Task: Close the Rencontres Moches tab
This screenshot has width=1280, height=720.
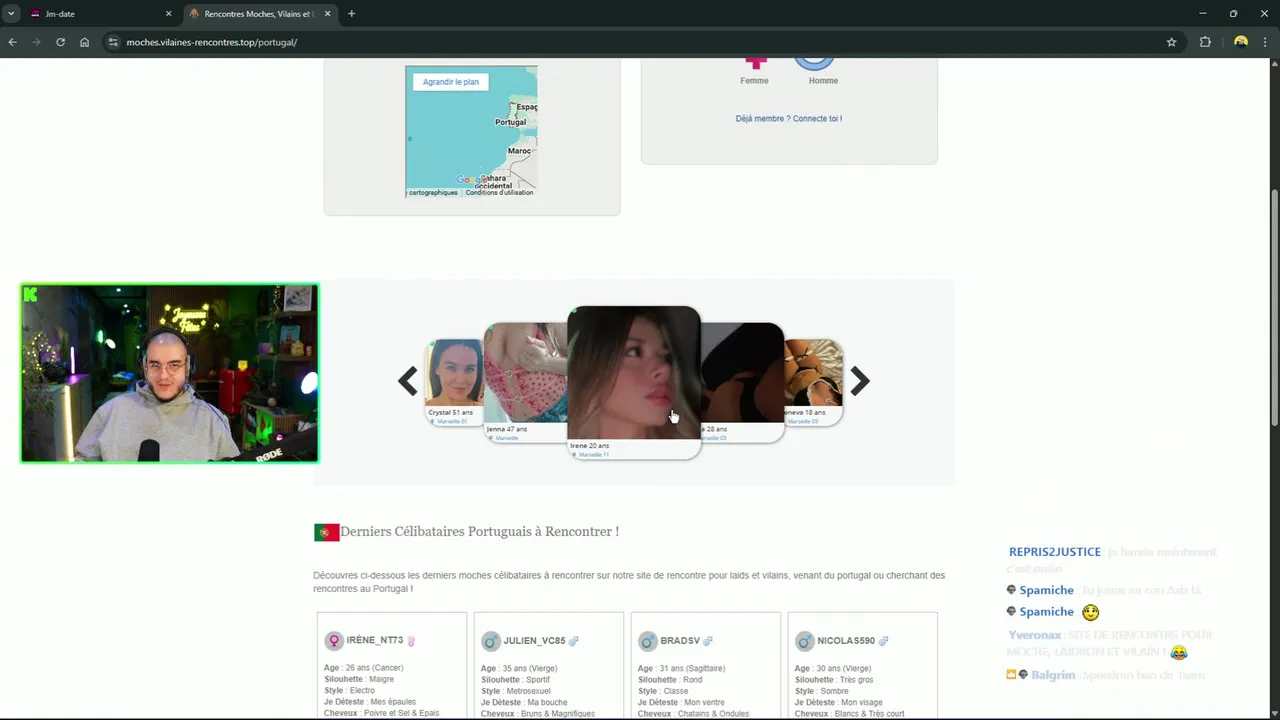Action: pos(327,14)
